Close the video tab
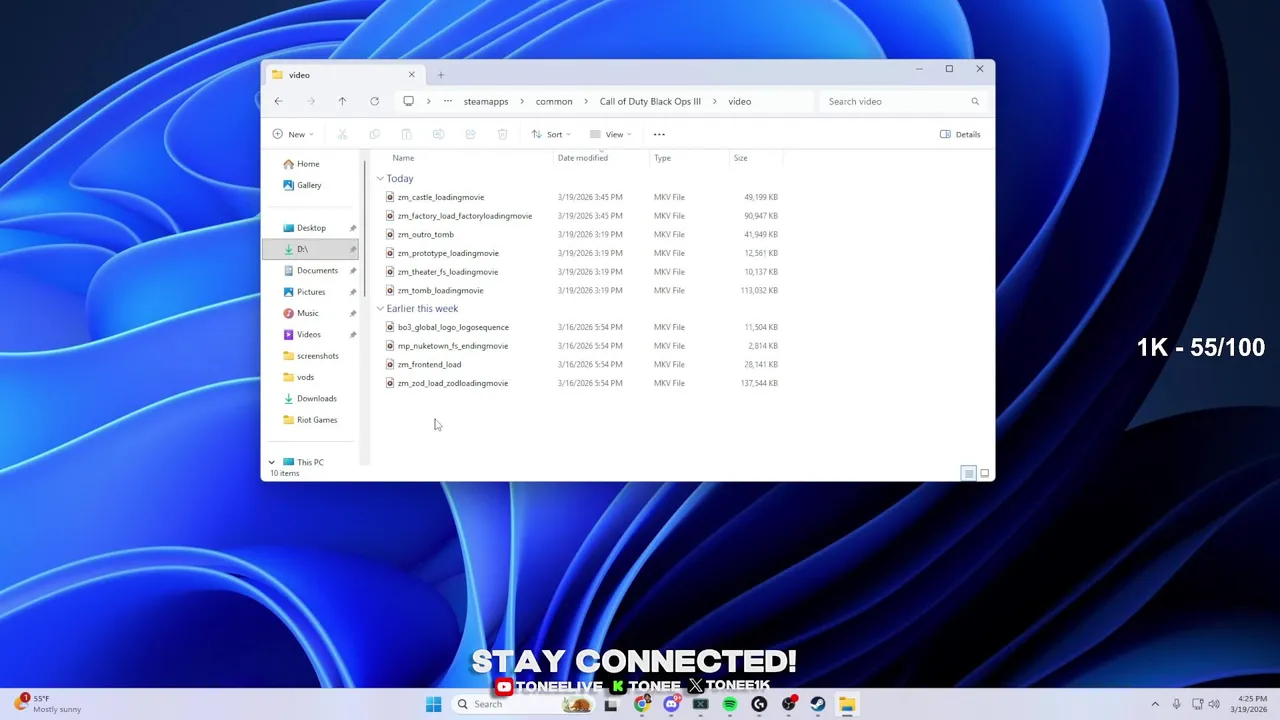 (411, 75)
